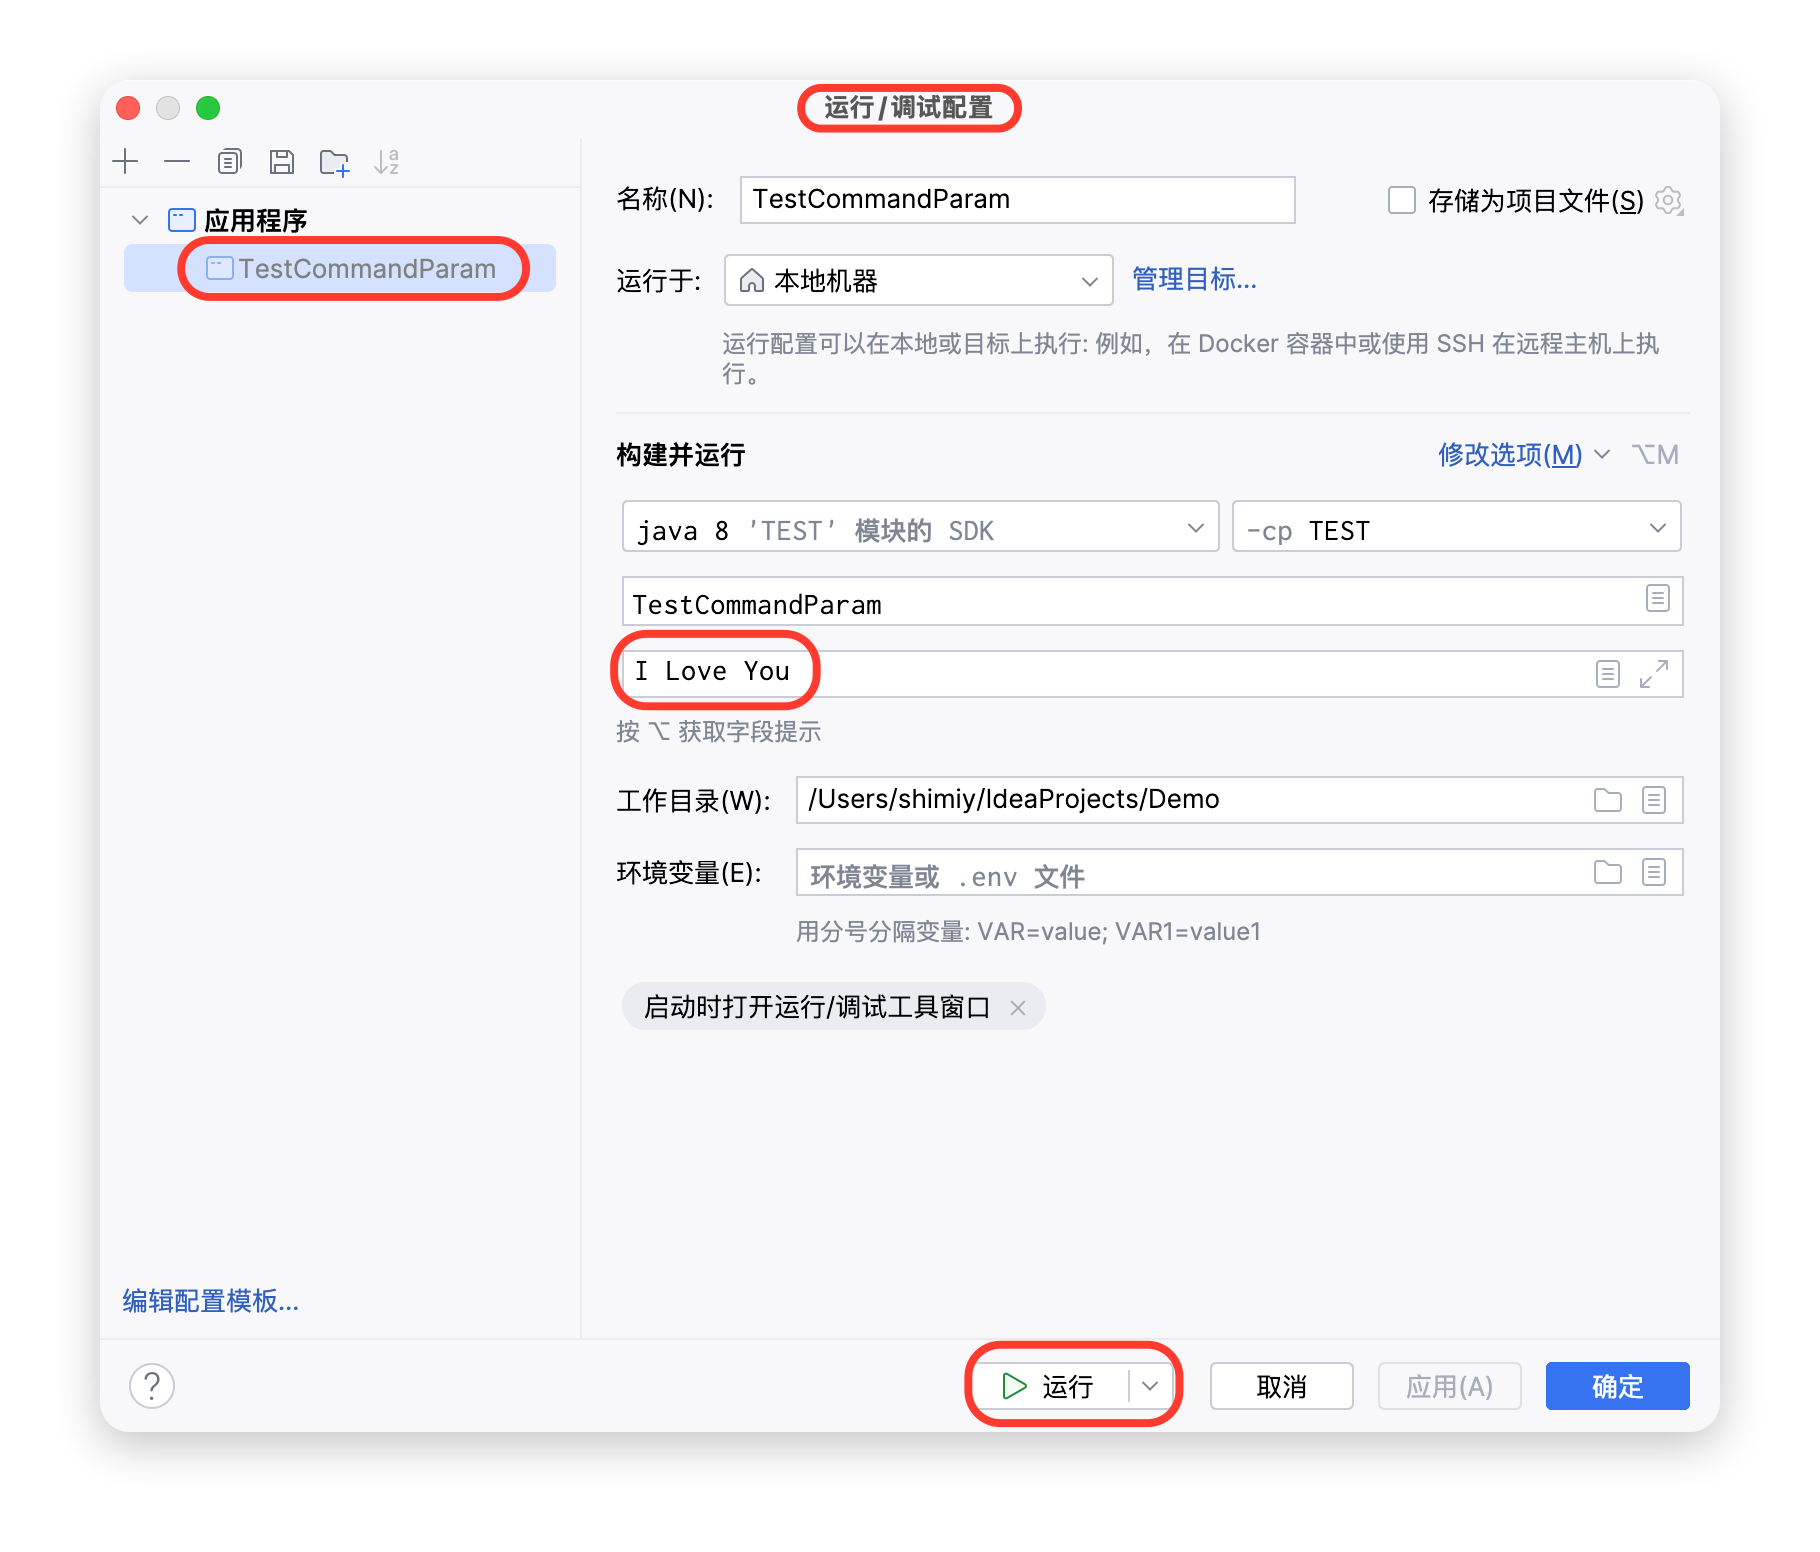Screen dimensions: 1820x1552
Task: Collapse the 应用程序 tree node
Action: pyautogui.click(x=140, y=220)
